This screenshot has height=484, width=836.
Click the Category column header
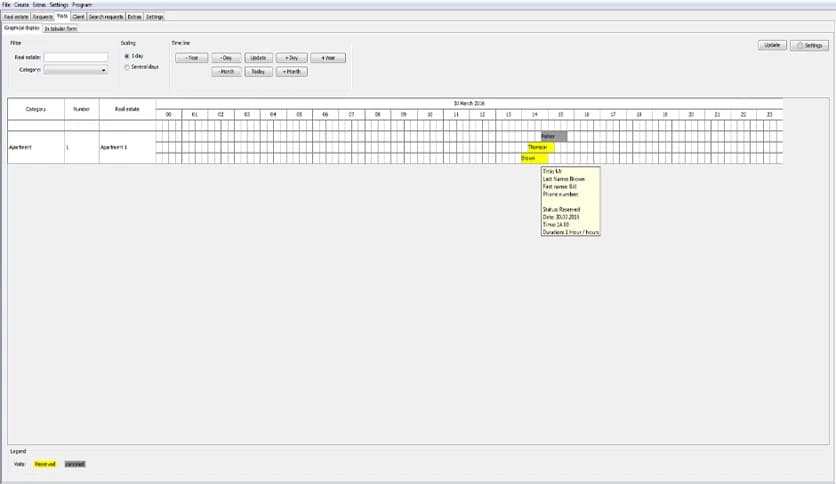coord(36,109)
